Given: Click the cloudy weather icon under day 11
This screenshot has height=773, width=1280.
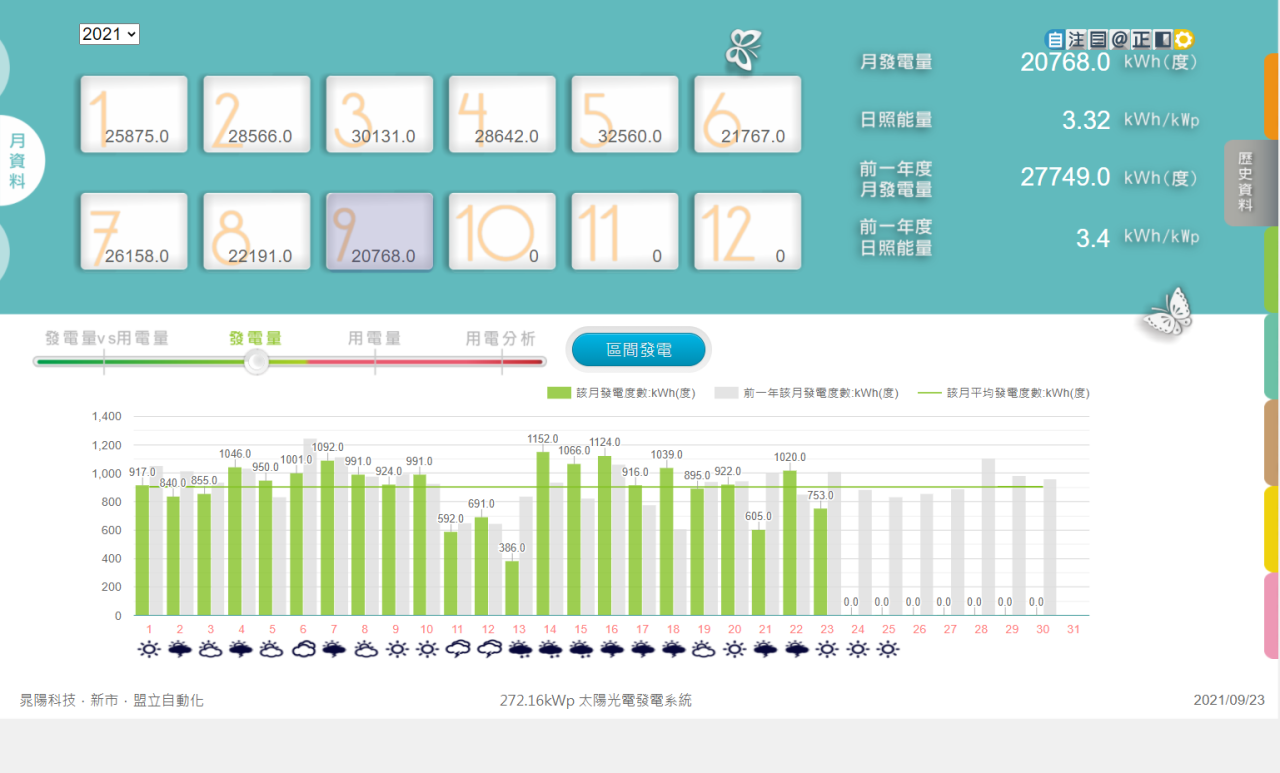Looking at the screenshot, I should tap(457, 649).
